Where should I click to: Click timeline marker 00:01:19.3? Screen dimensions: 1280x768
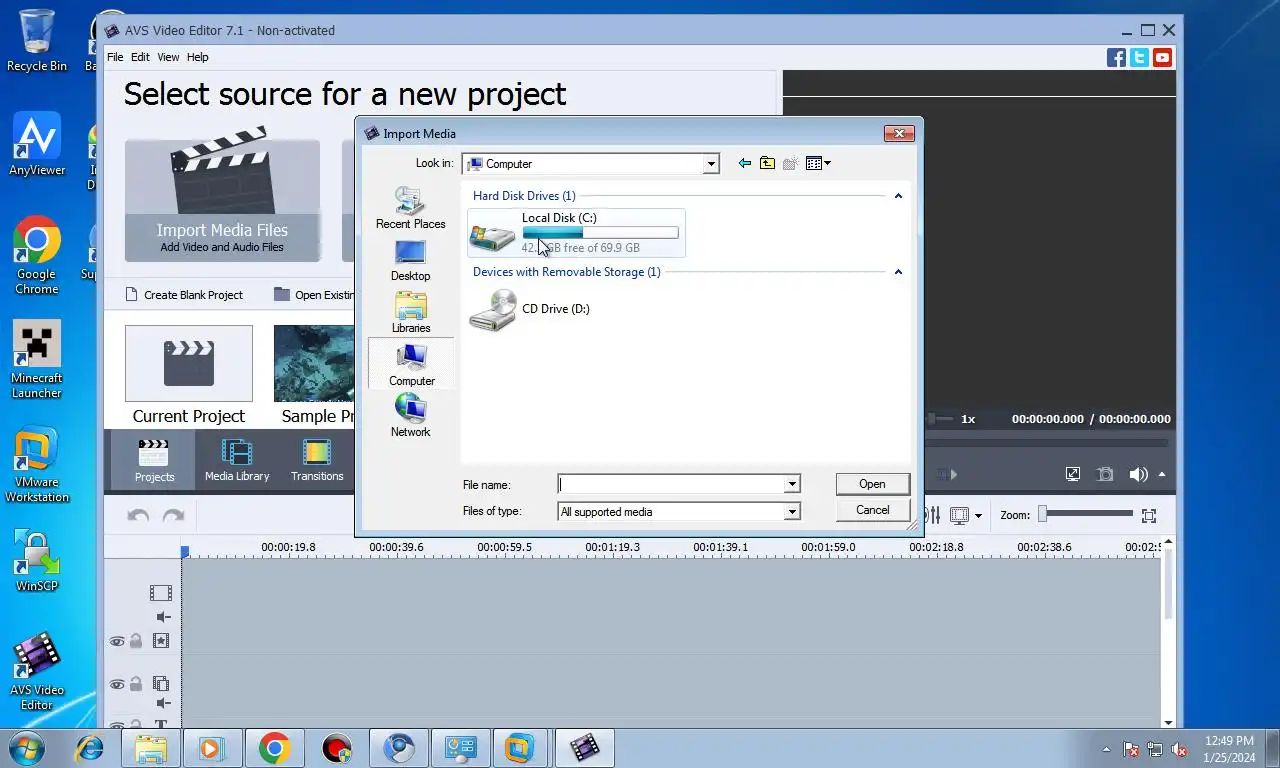[612, 547]
